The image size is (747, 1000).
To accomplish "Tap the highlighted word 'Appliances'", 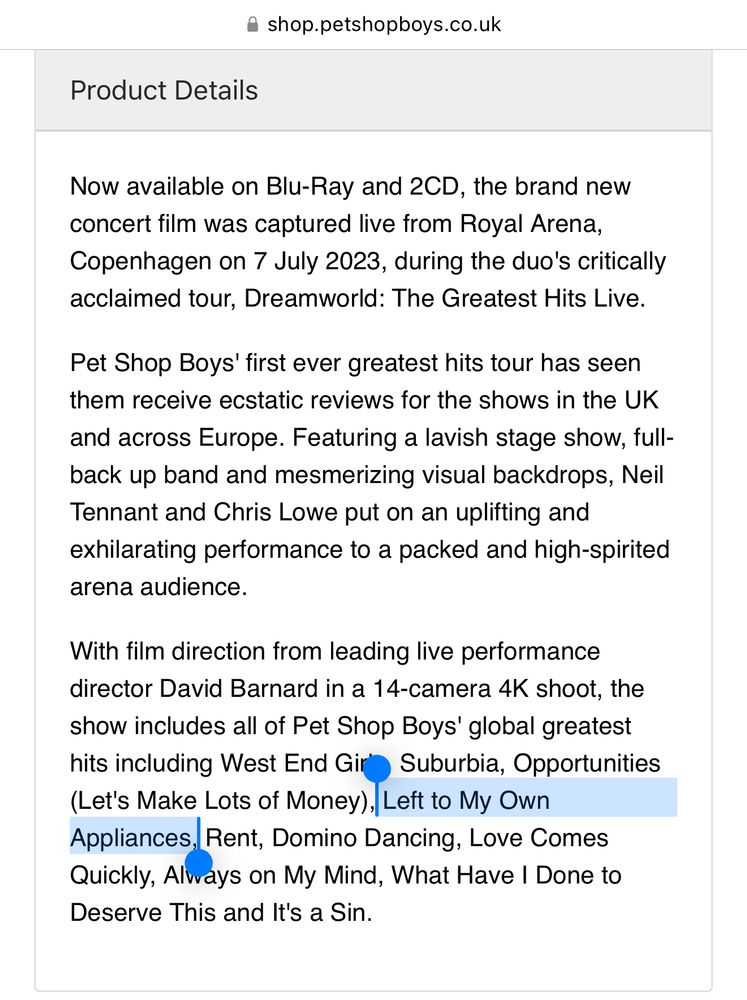I will [x=130, y=837].
